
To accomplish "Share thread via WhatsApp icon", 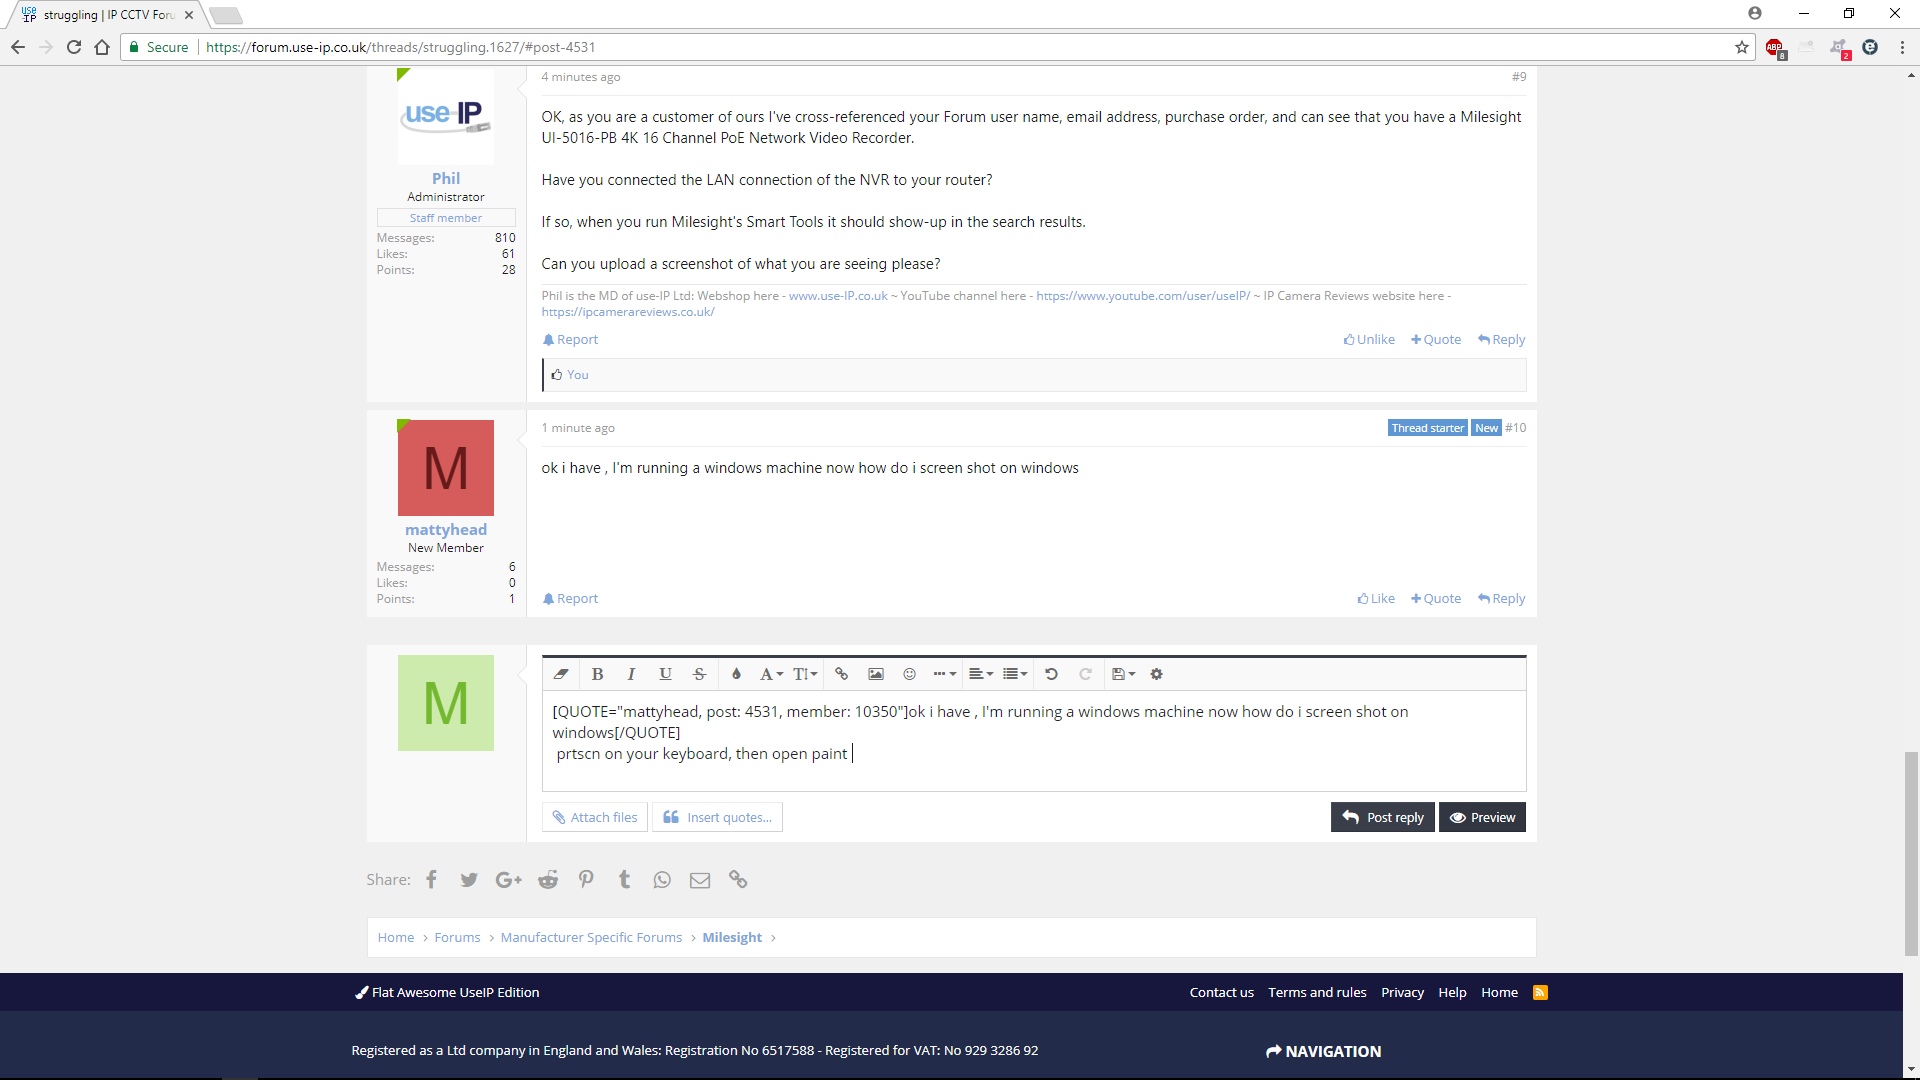I will pos(662,880).
